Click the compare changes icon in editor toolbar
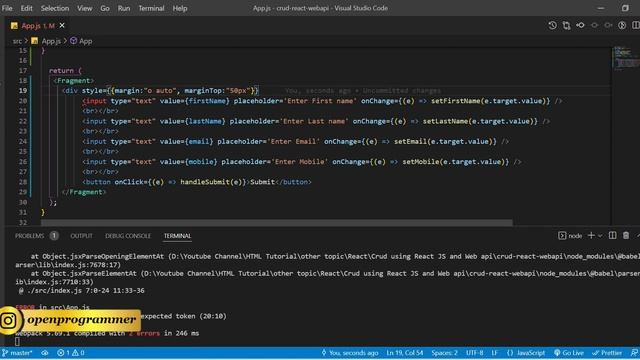This screenshot has height=360, width=640. coord(567,25)
